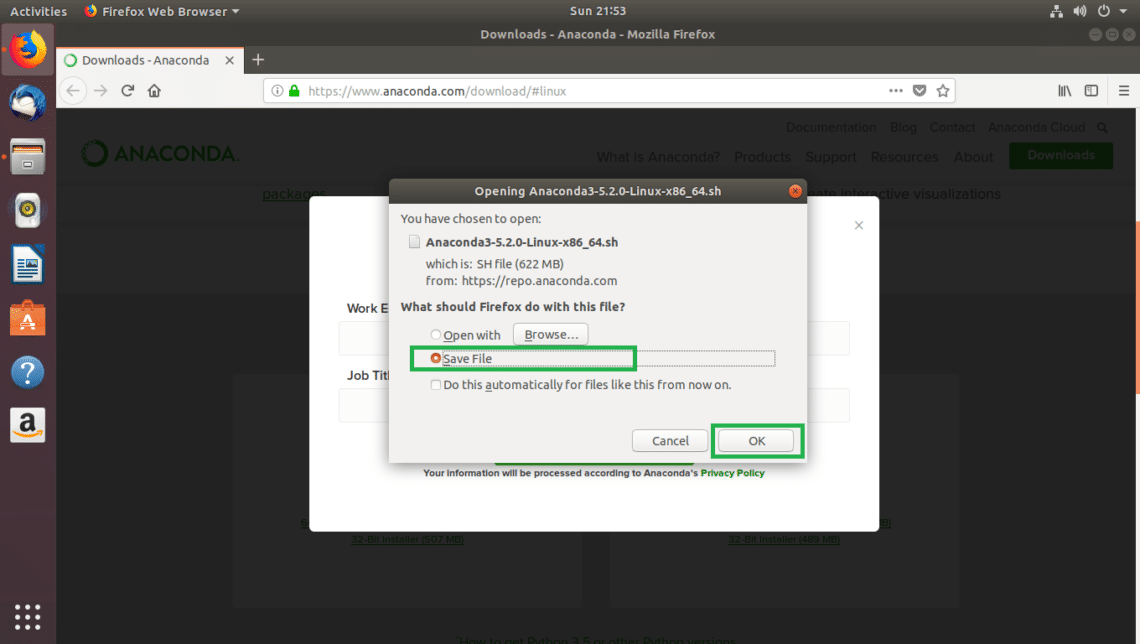Open the Firefox hamburger menu
This screenshot has height=644, width=1140.
(x=1123, y=91)
